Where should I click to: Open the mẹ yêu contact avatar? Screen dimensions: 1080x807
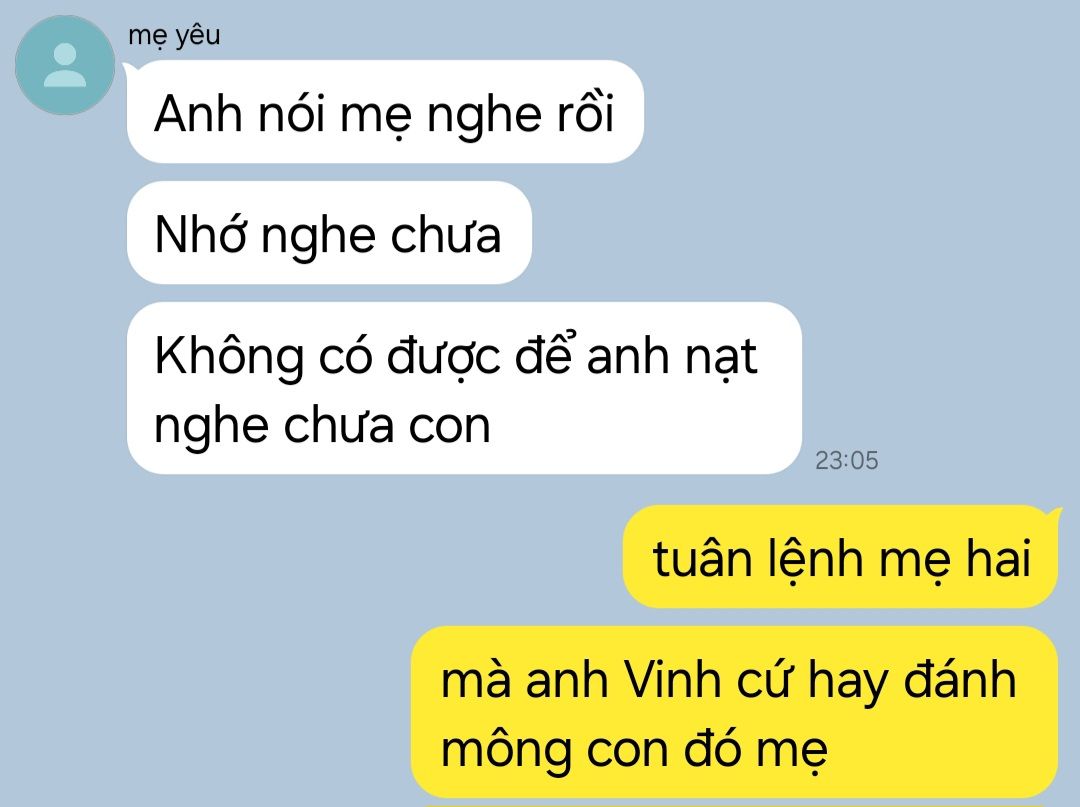[x=65, y=65]
